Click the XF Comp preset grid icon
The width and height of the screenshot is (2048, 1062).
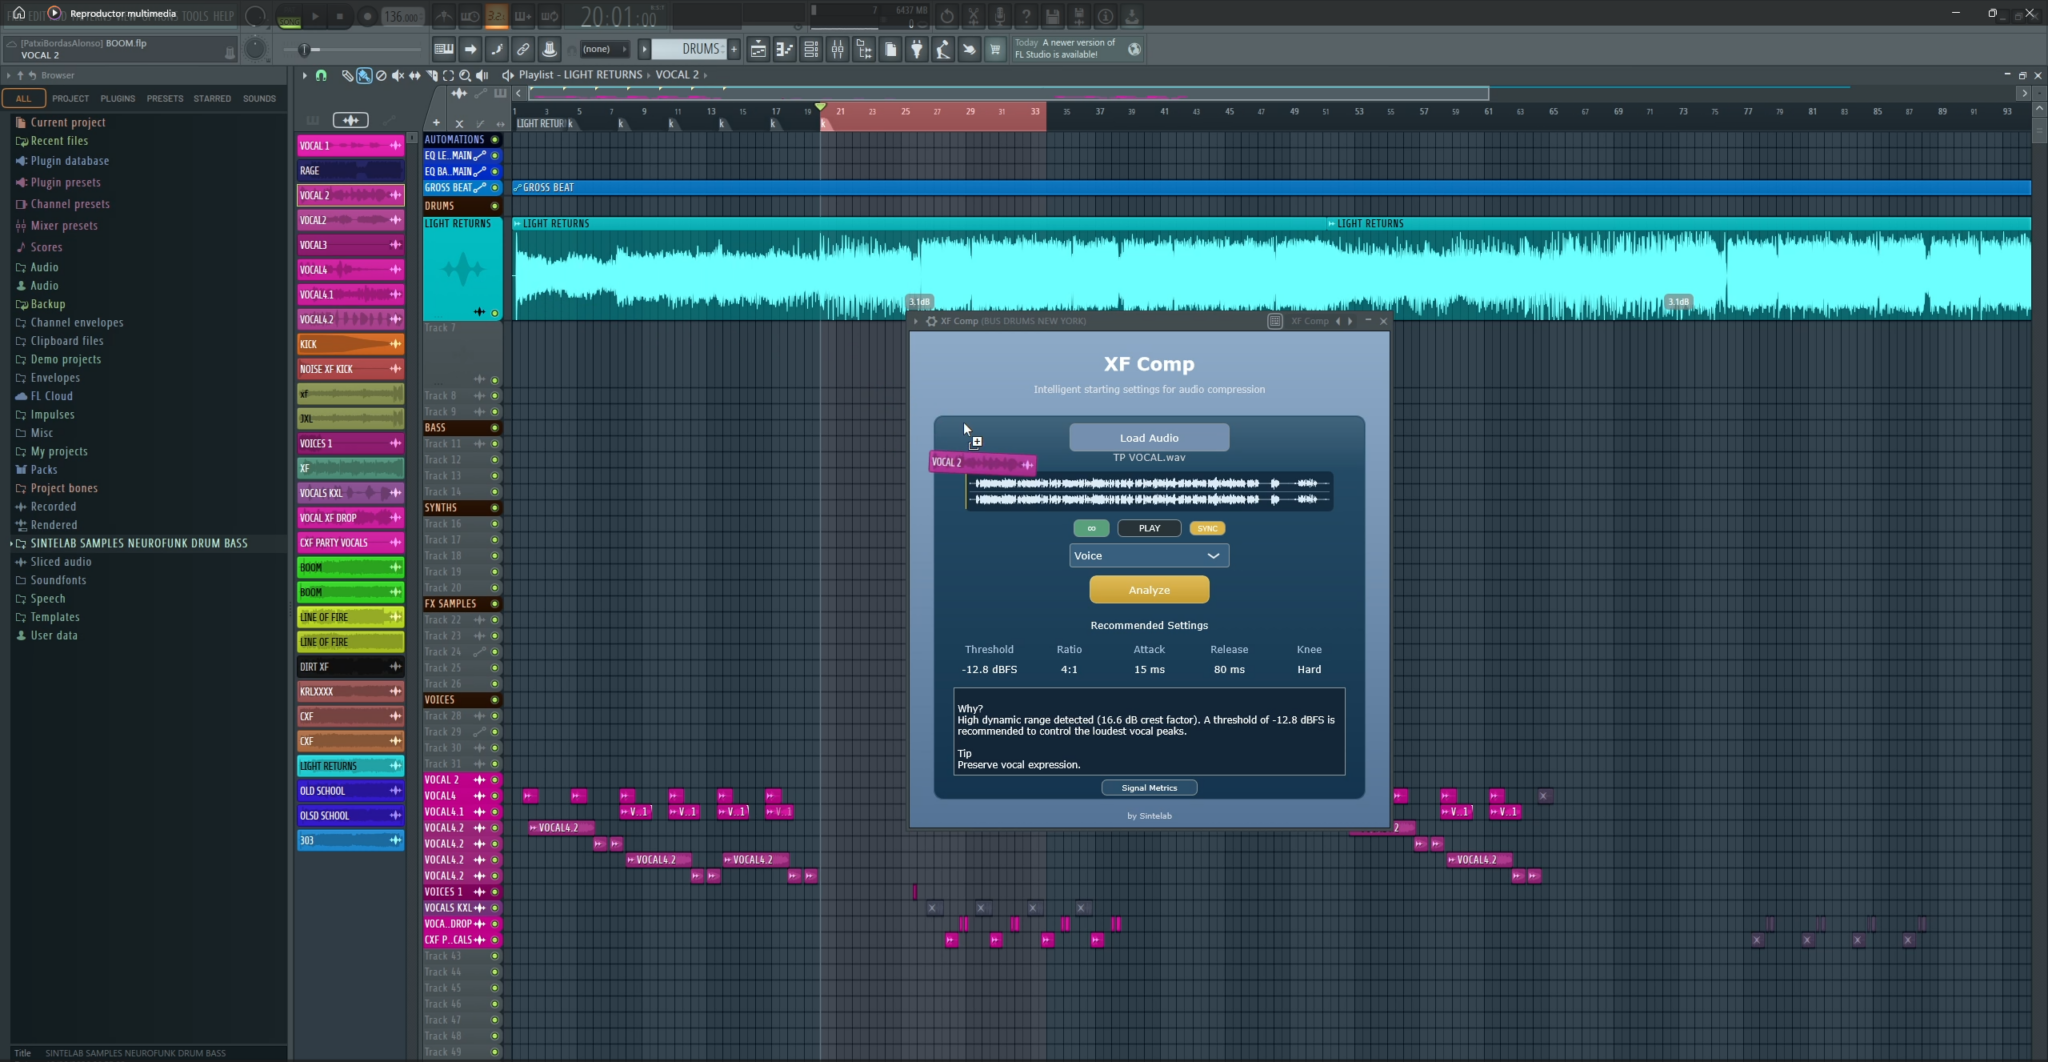pos(1275,321)
